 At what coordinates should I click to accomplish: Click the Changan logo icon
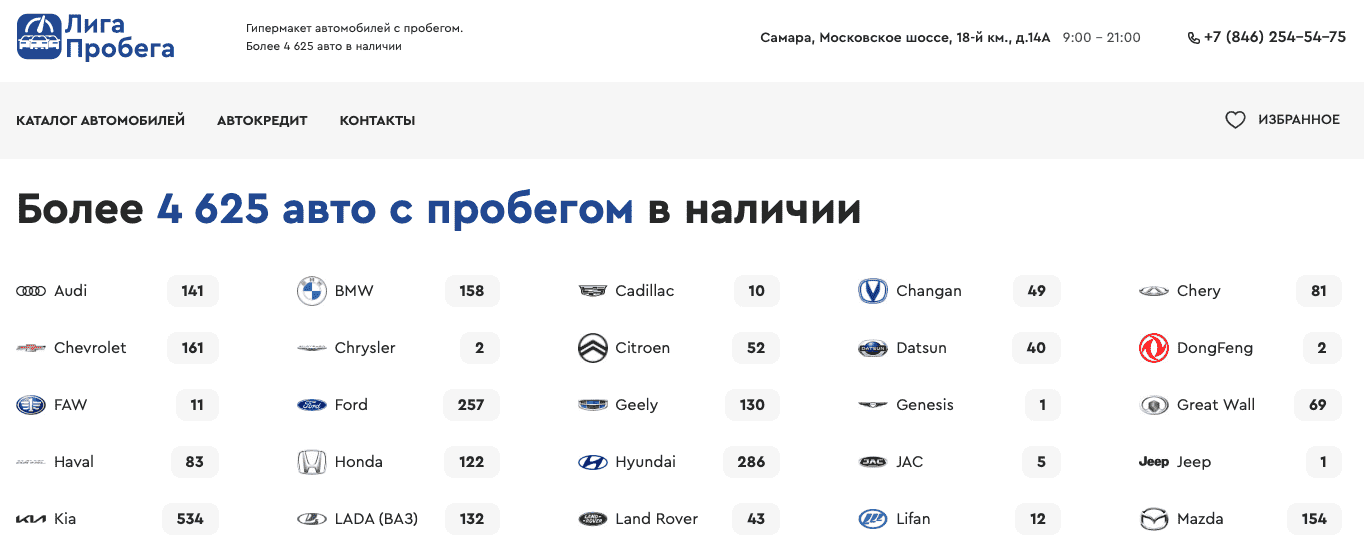tap(873, 291)
